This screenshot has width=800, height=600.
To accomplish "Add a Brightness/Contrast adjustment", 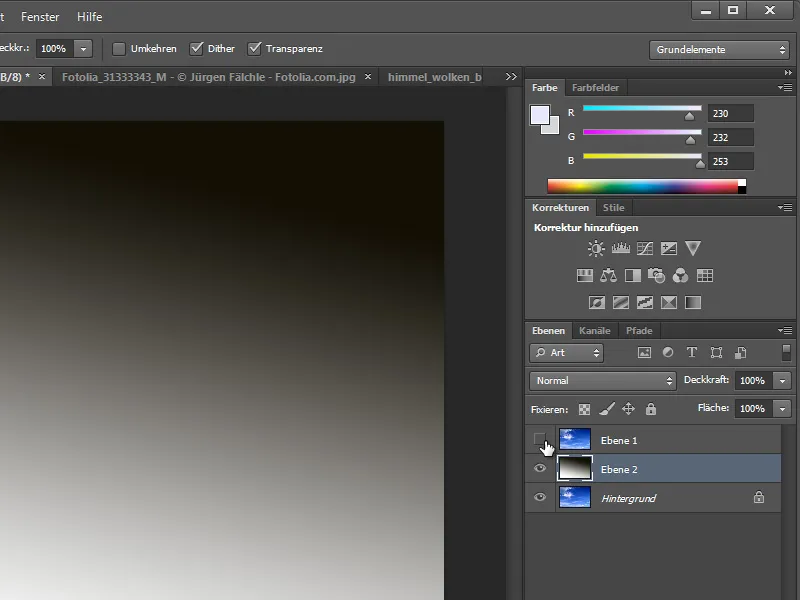I will click(595, 248).
